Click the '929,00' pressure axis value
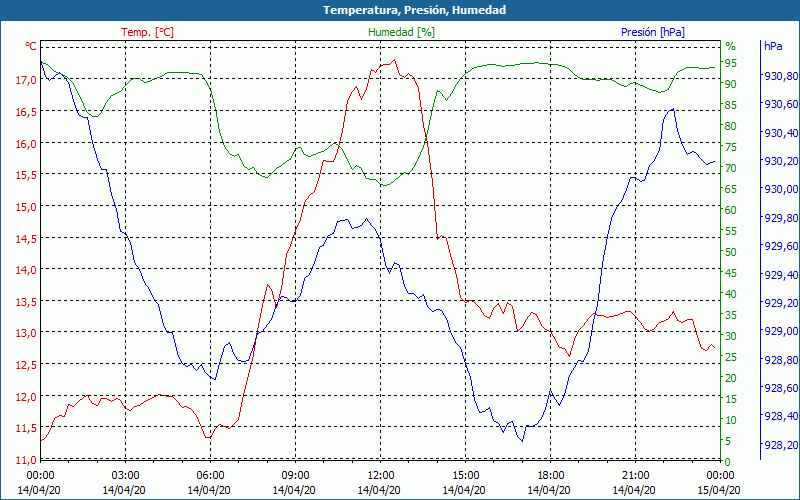 (x=781, y=332)
